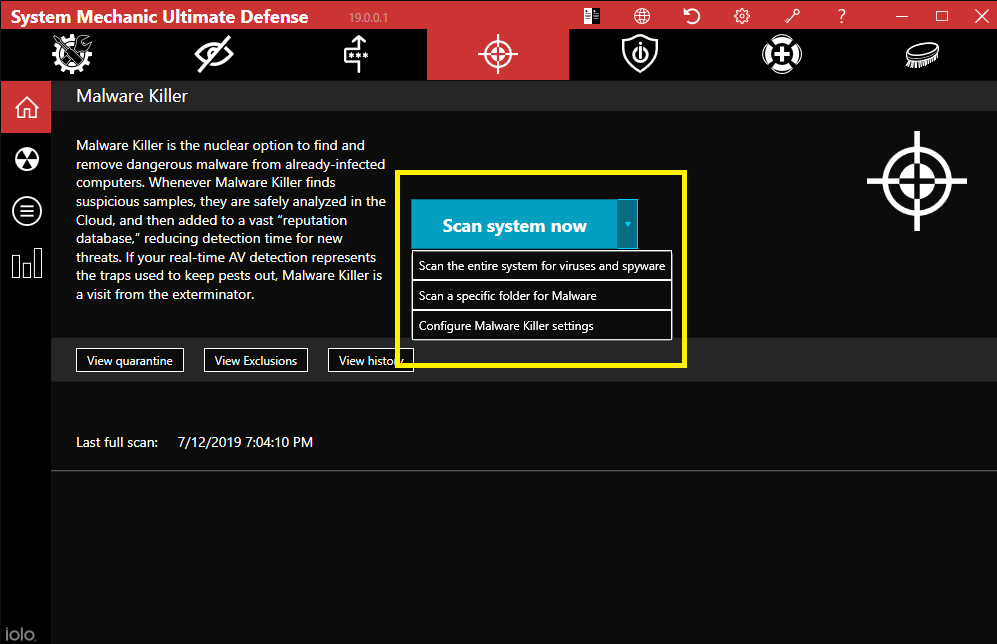
Task: Click the Home sidebar icon
Action: [26, 107]
